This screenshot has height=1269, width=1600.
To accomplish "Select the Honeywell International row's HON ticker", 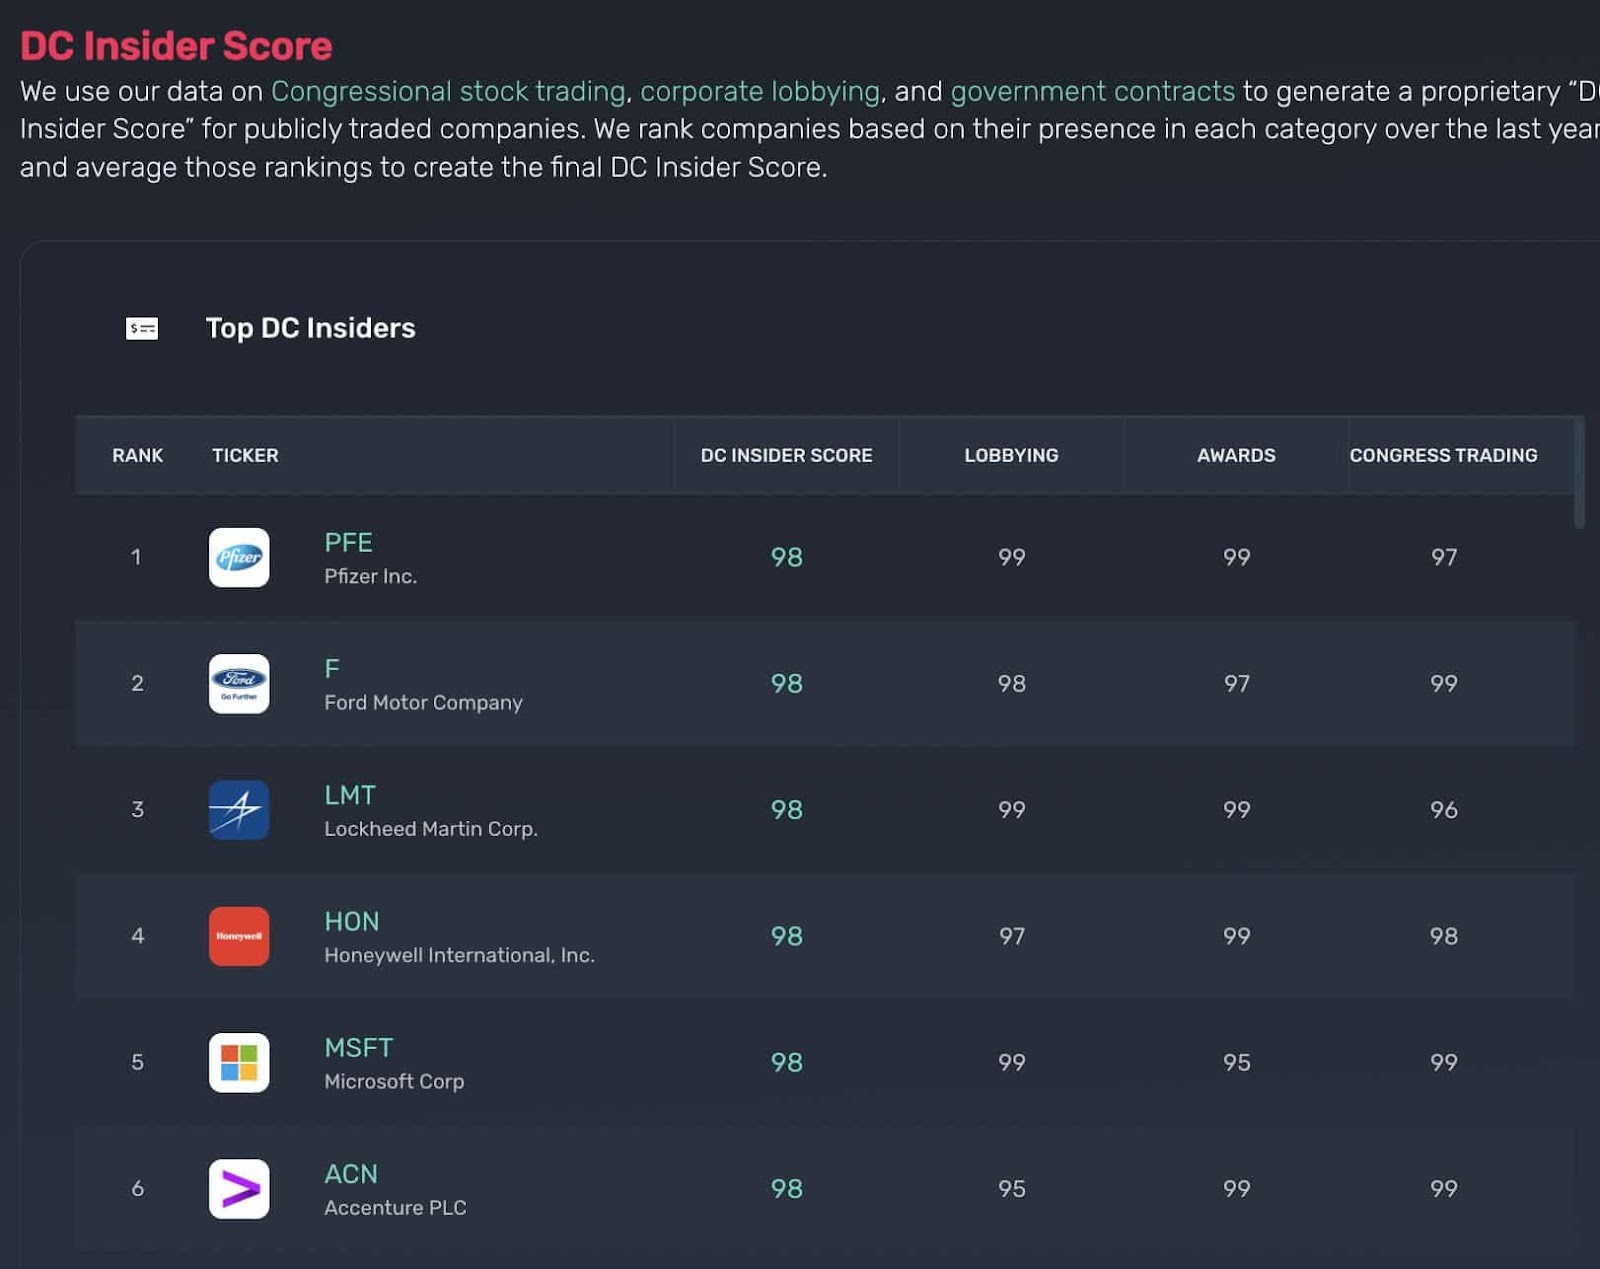I will [x=351, y=921].
